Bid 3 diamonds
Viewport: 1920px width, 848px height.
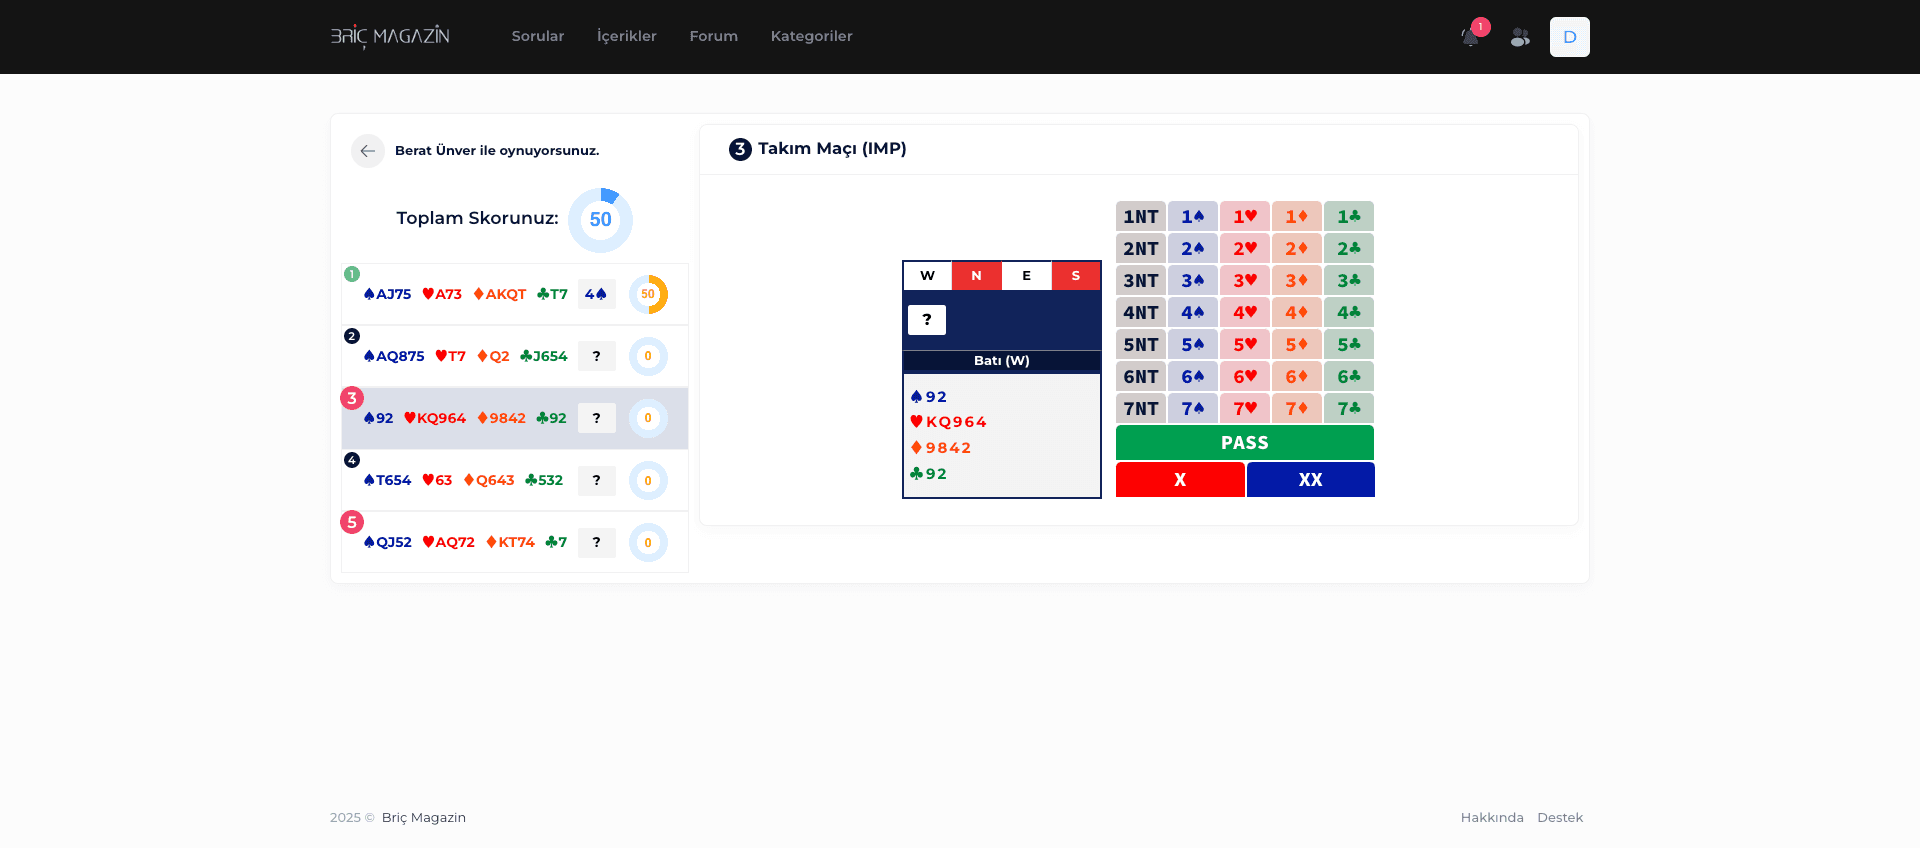(1297, 280)
